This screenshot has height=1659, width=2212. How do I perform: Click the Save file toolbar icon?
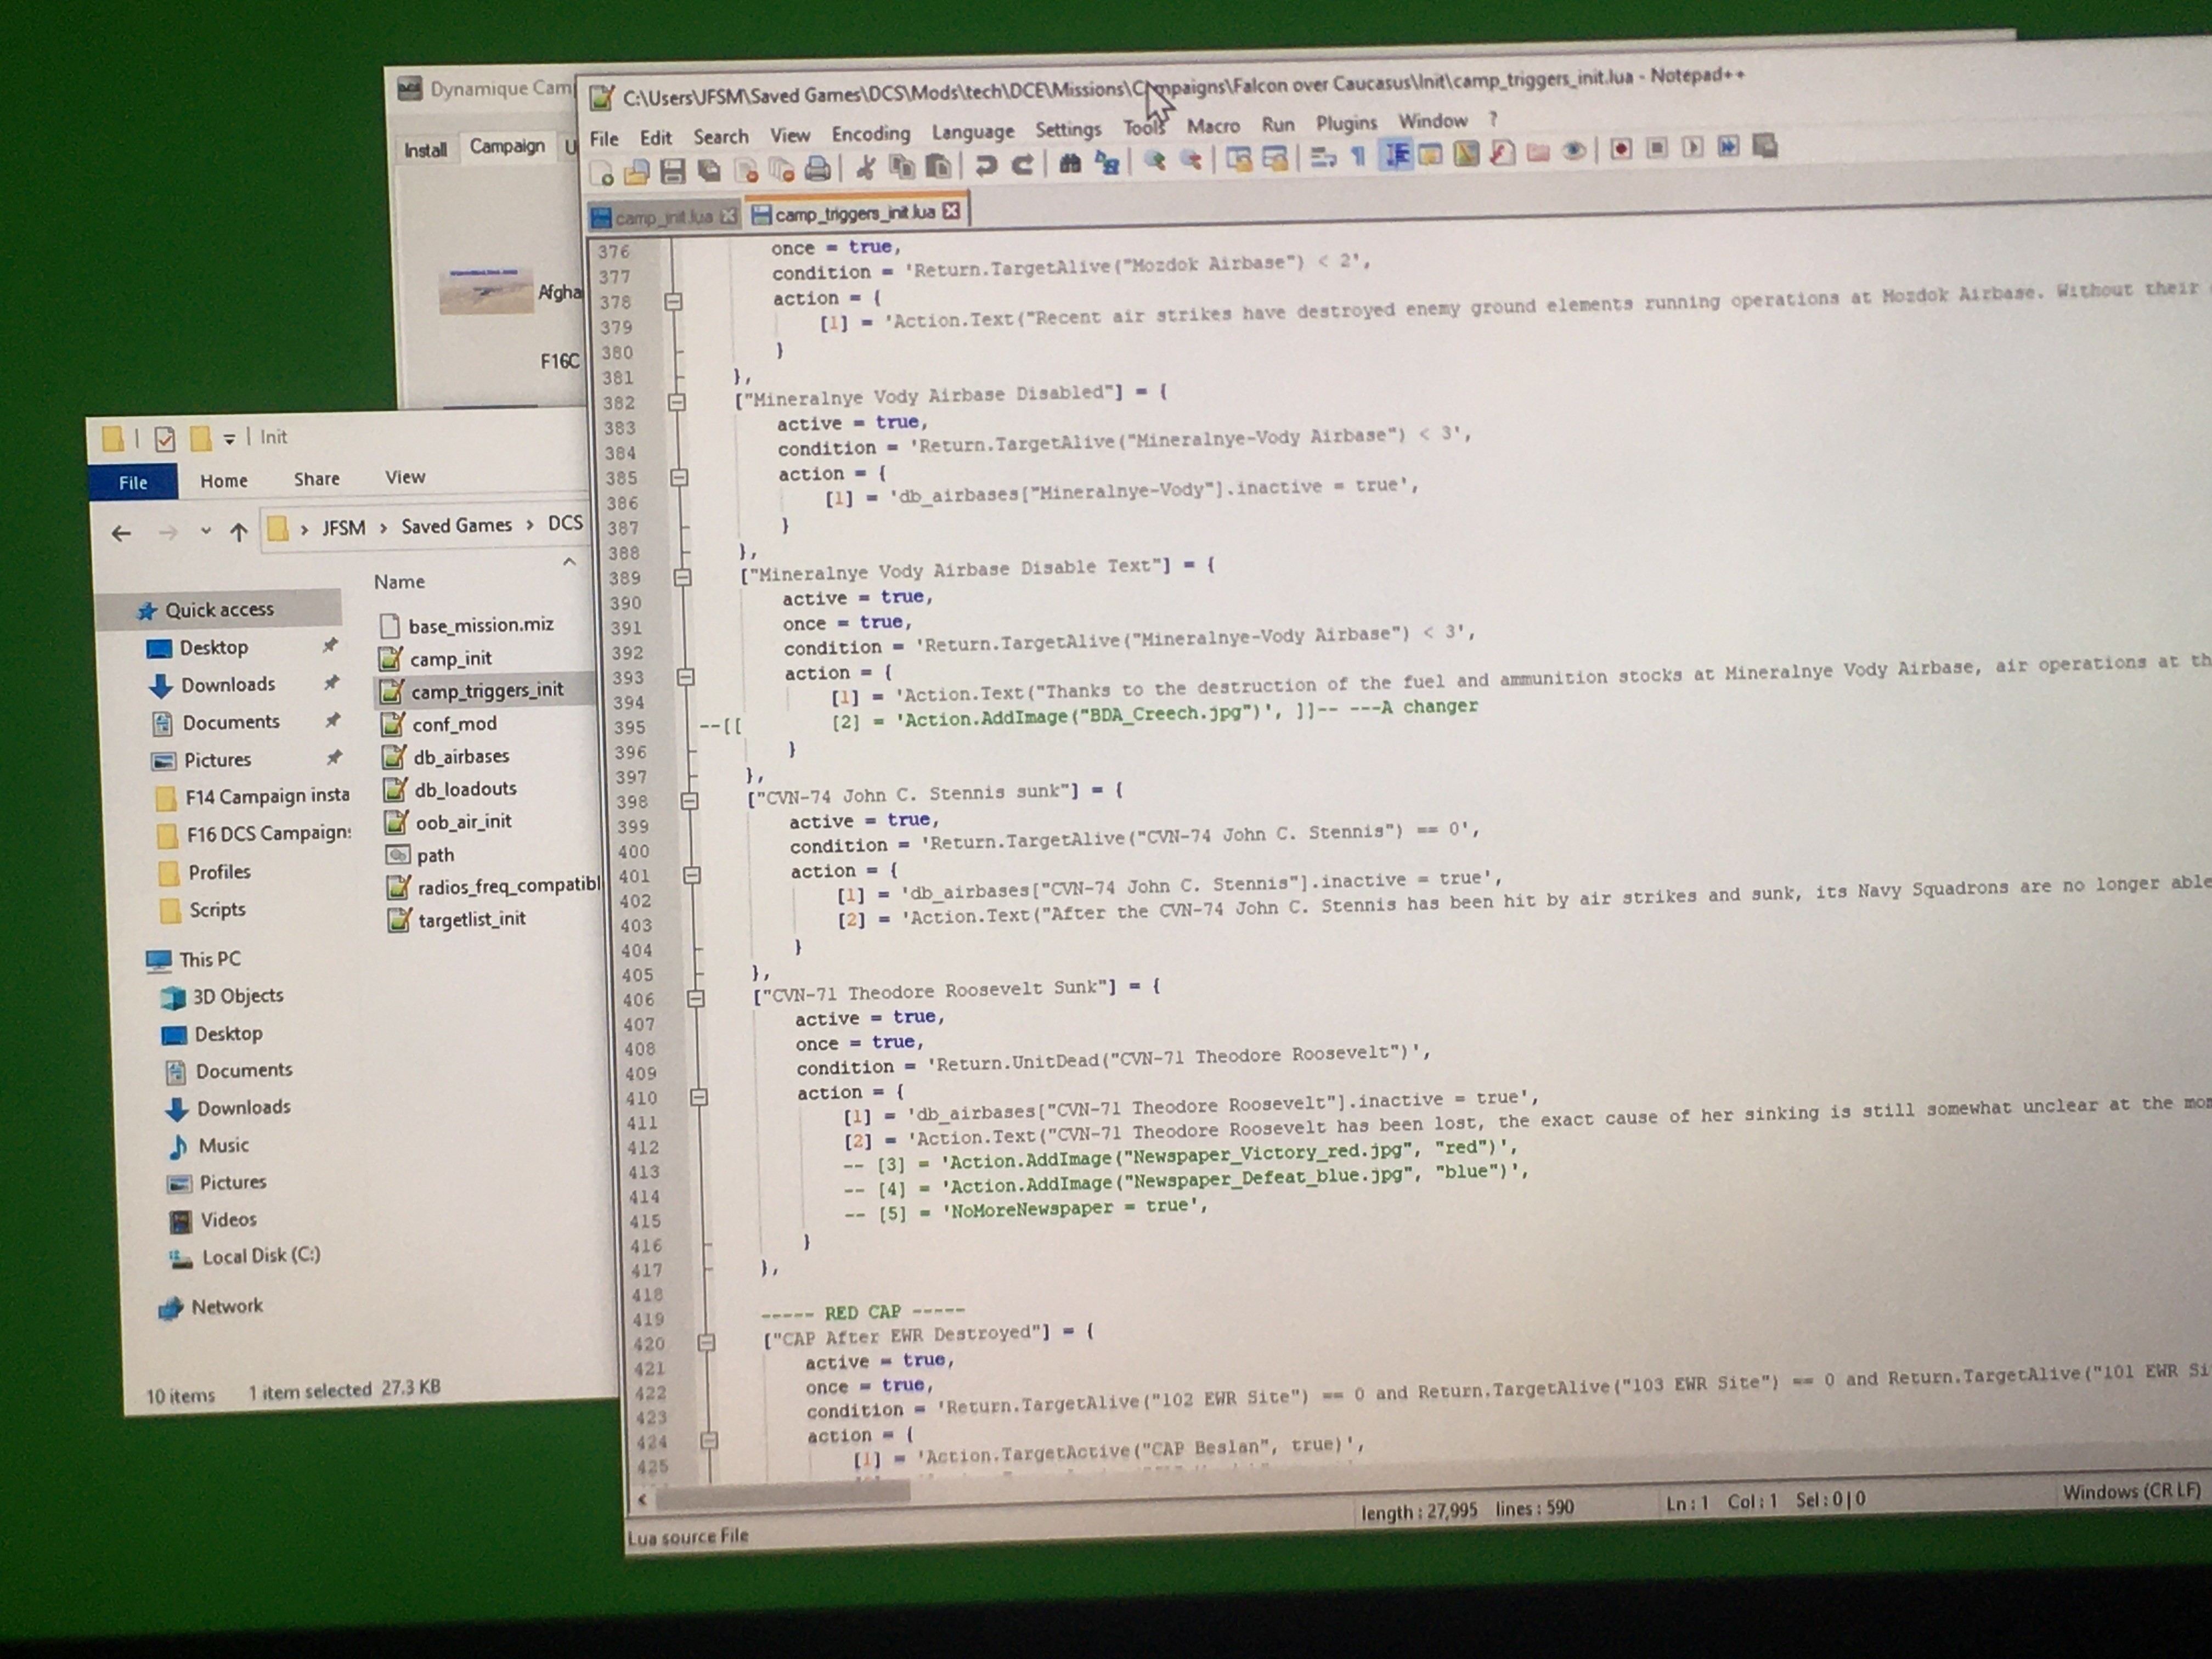(x=672, y=171)
